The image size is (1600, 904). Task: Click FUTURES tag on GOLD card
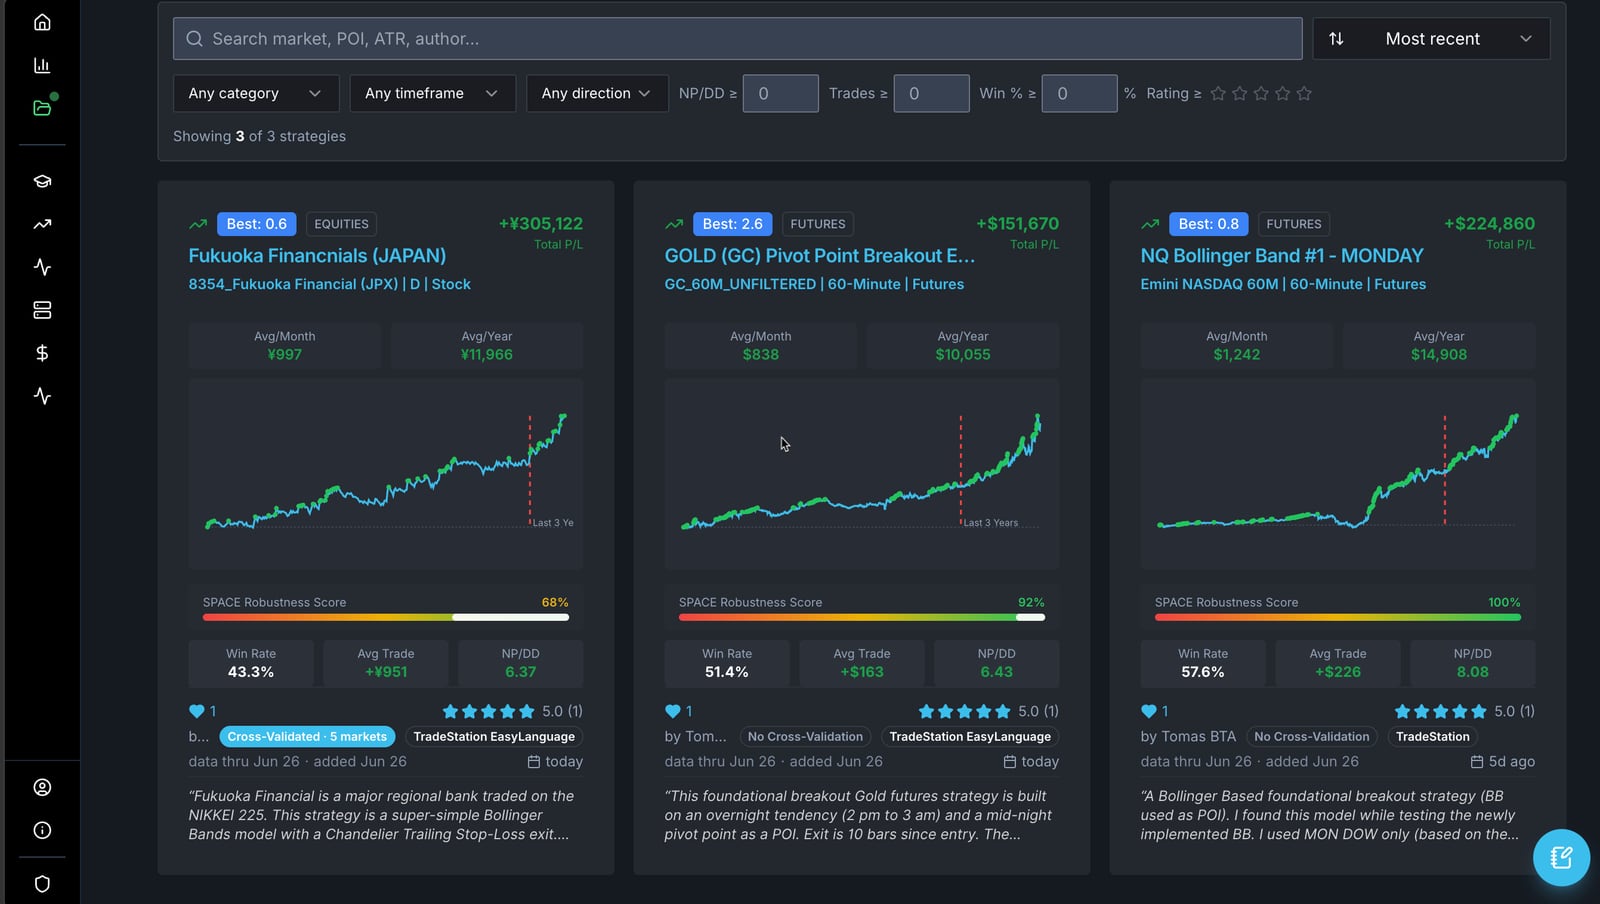[x=817, y=224]
